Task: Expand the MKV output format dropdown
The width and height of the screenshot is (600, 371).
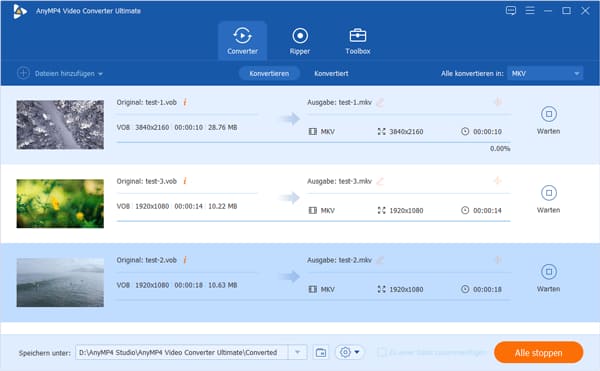Action: coord(545,73)
